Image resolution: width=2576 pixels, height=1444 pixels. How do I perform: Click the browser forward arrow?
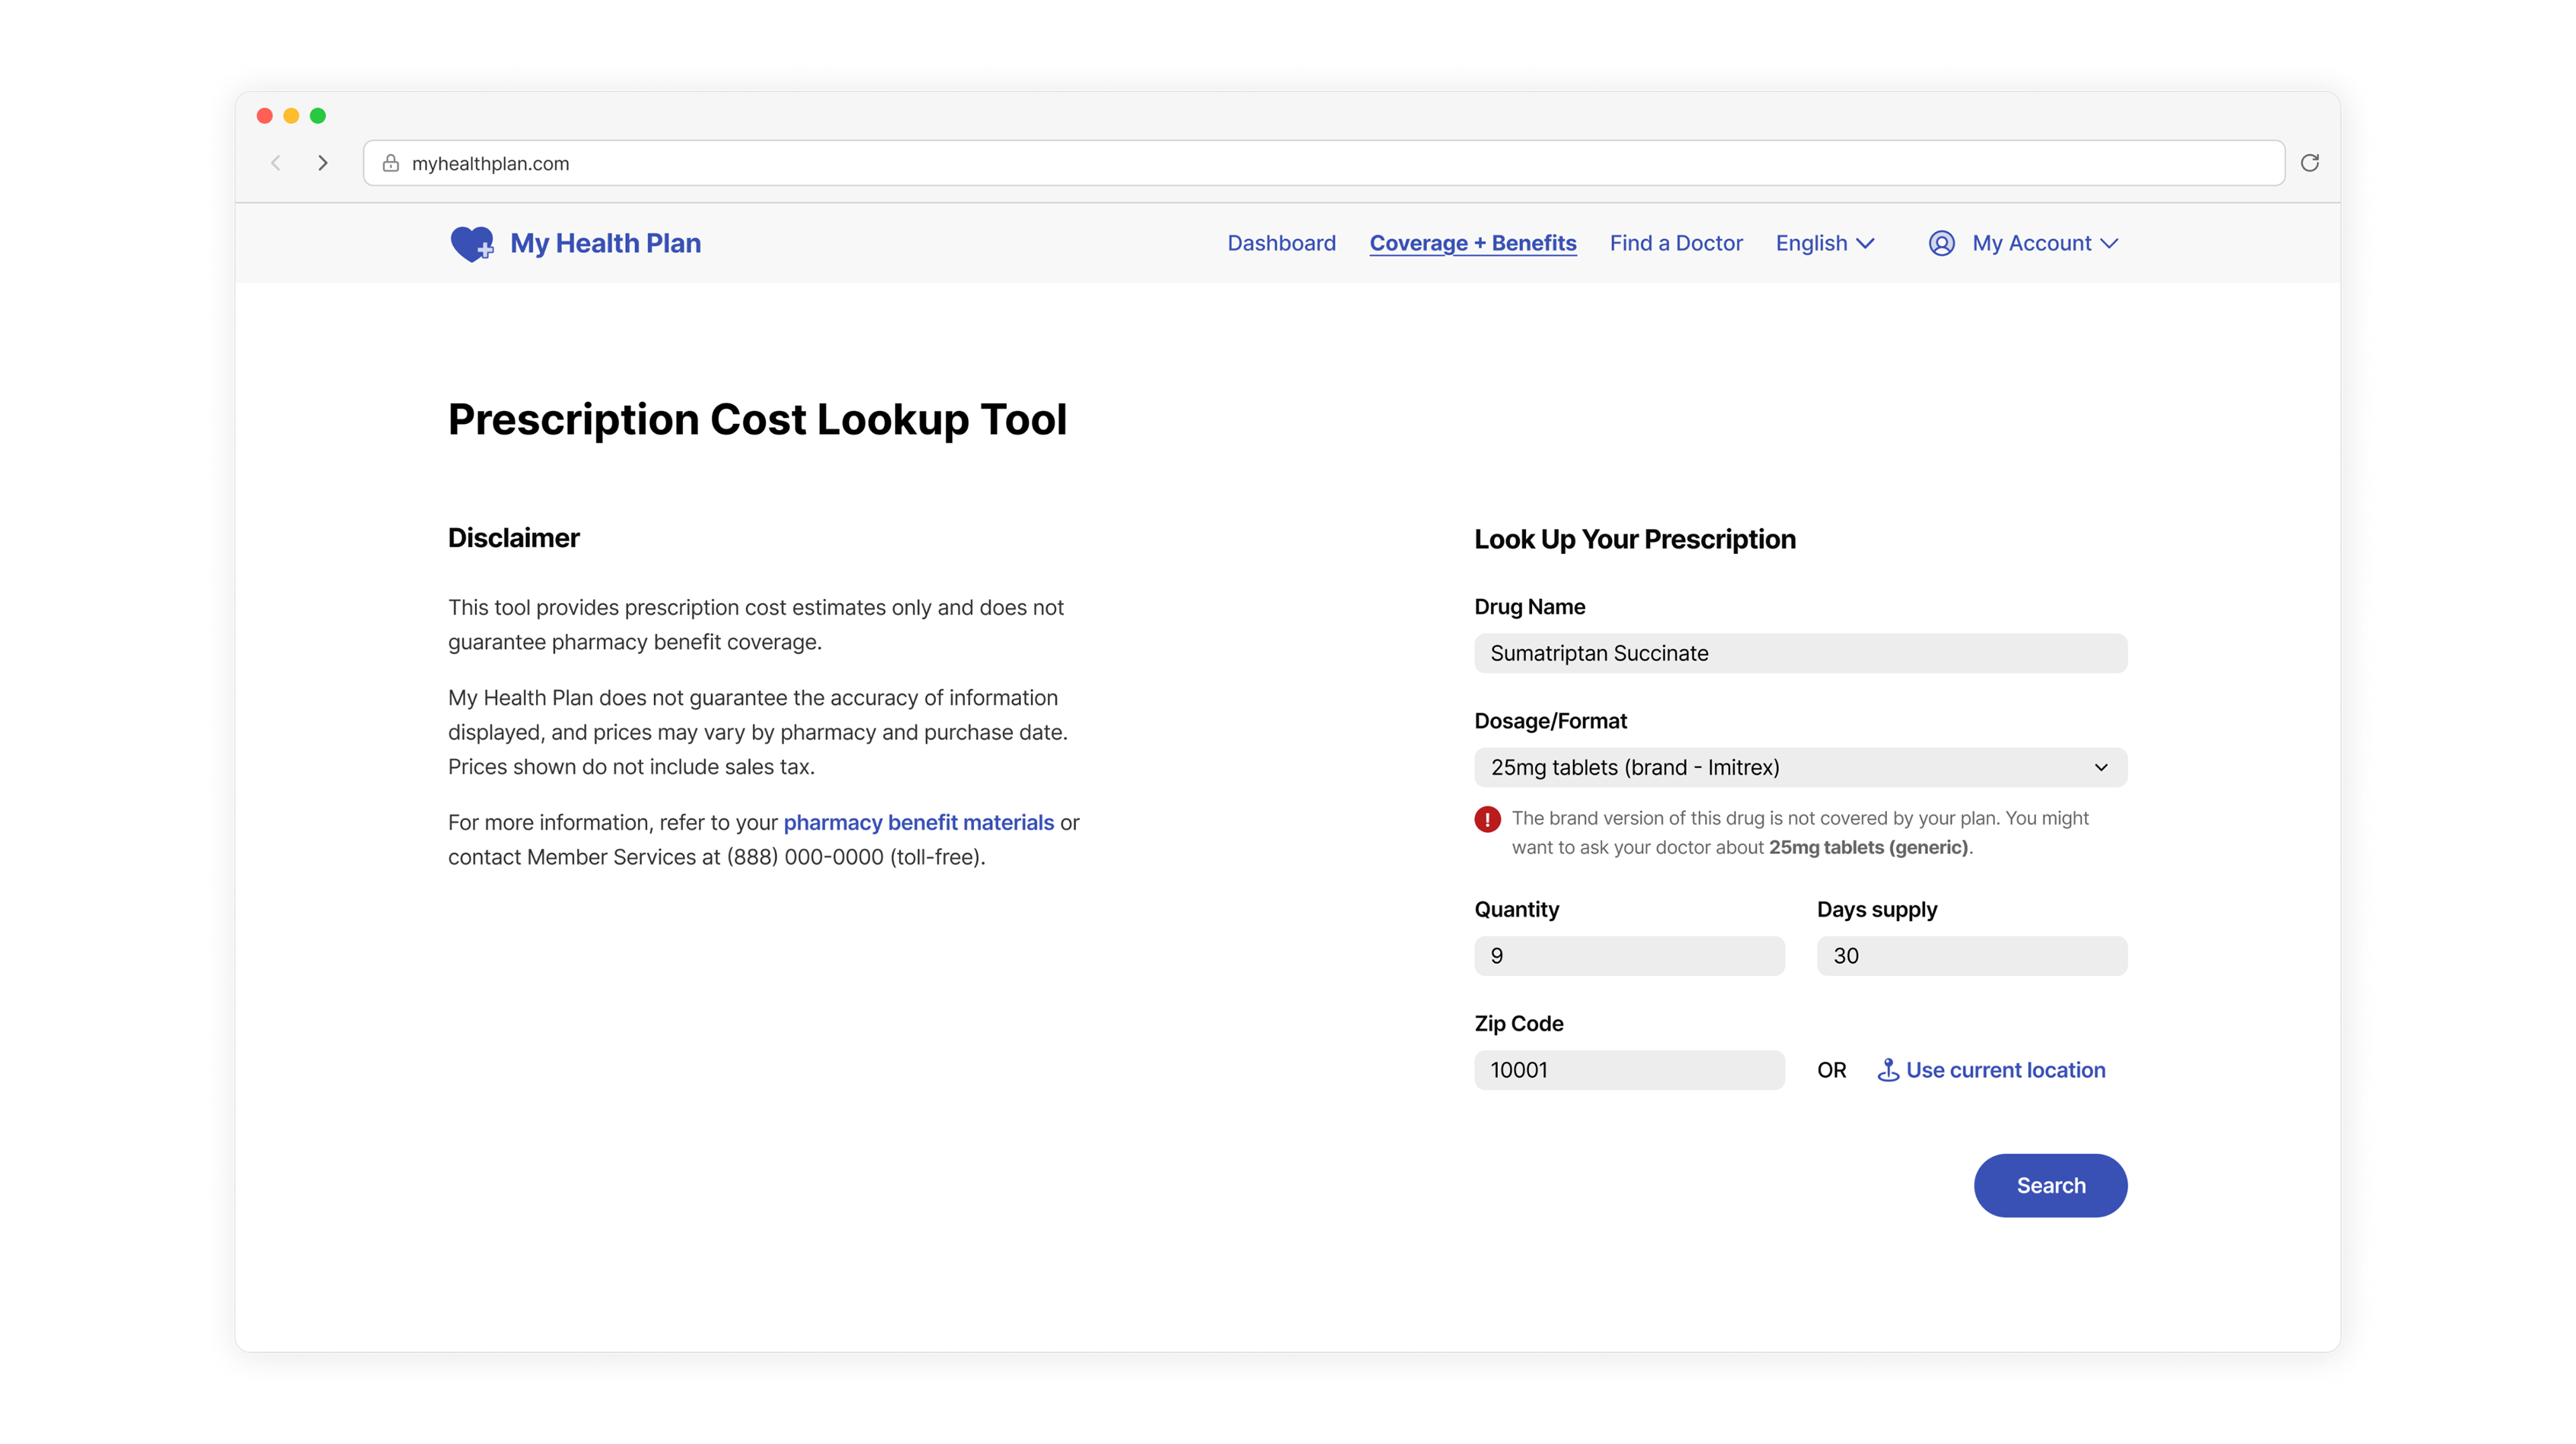pyautogui.click(x=322, y=163)
